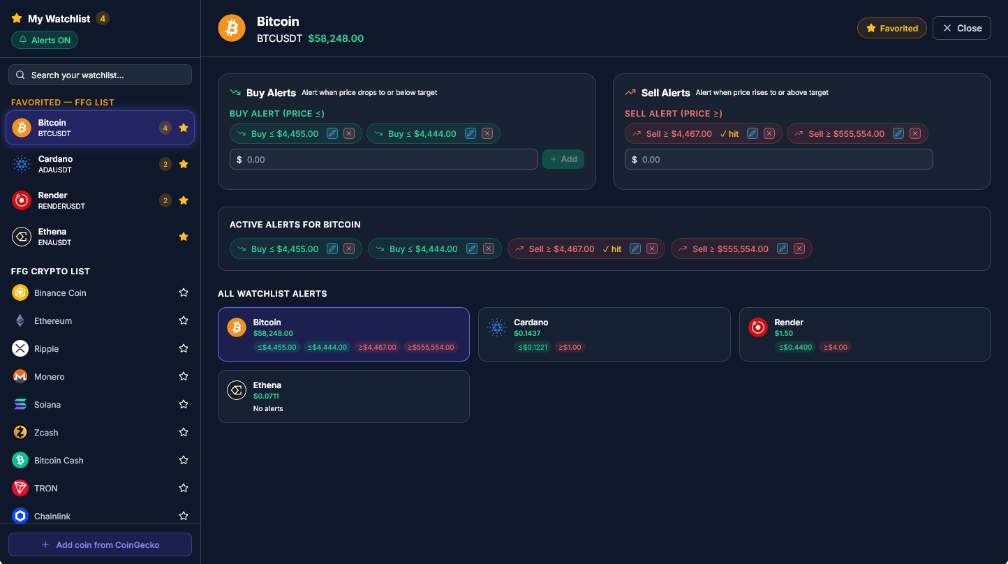
Task: Click the $58,248.00 price in the header
Action: [336, 39]
